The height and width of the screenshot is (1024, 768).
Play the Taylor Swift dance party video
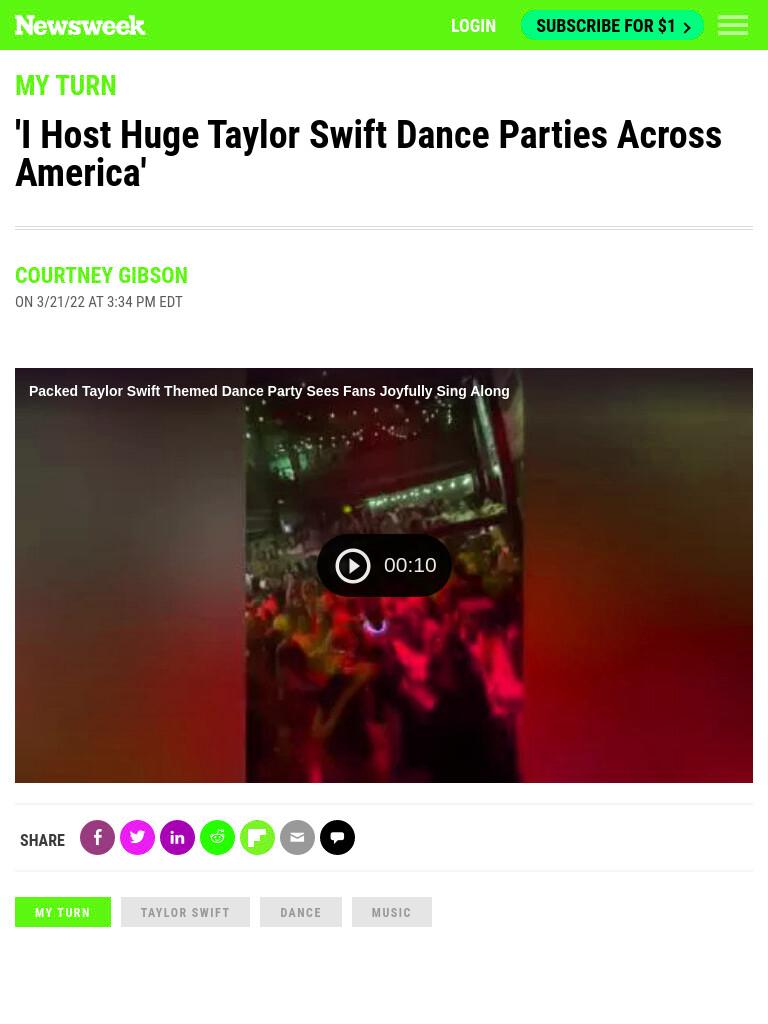pyautogui.click(x=384, y=565)
